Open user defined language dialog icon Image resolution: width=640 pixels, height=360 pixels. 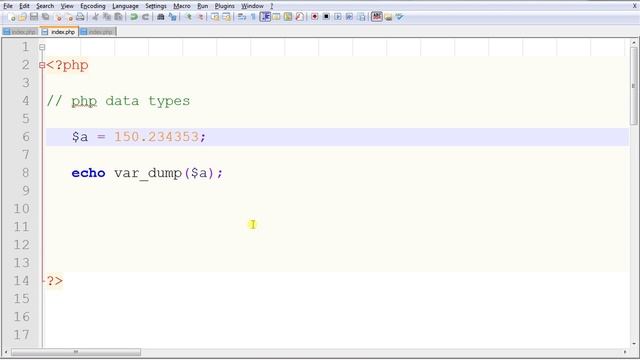[276, 17]
